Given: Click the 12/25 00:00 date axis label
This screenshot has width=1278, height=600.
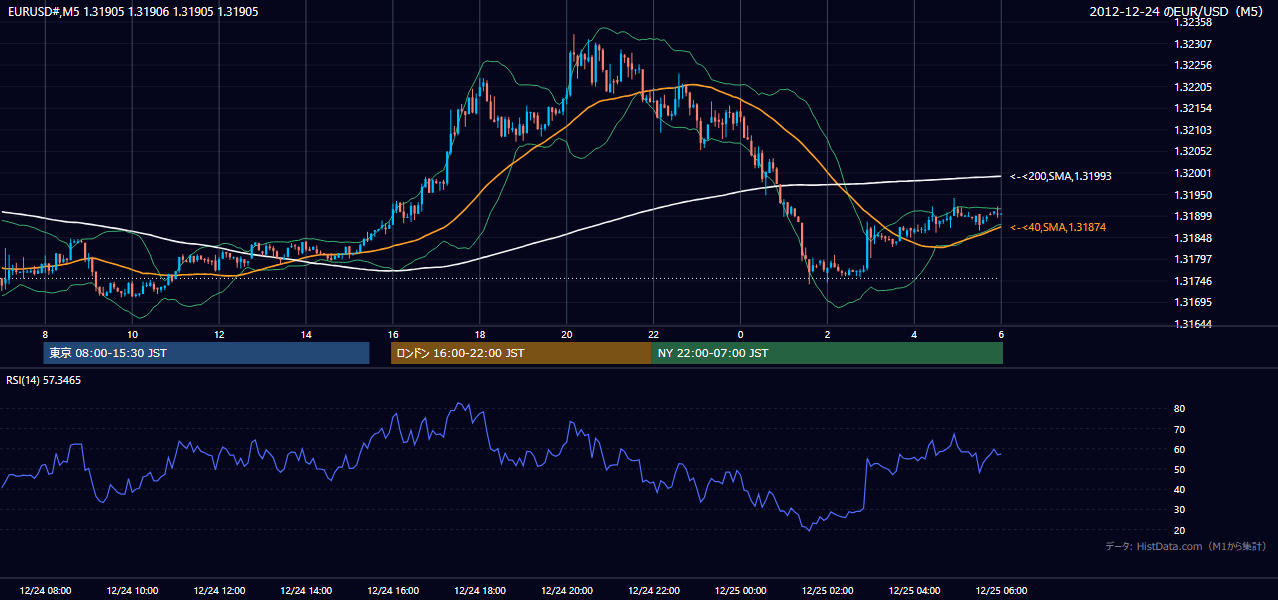Looking at the screenshot, I should pos(740,590).
